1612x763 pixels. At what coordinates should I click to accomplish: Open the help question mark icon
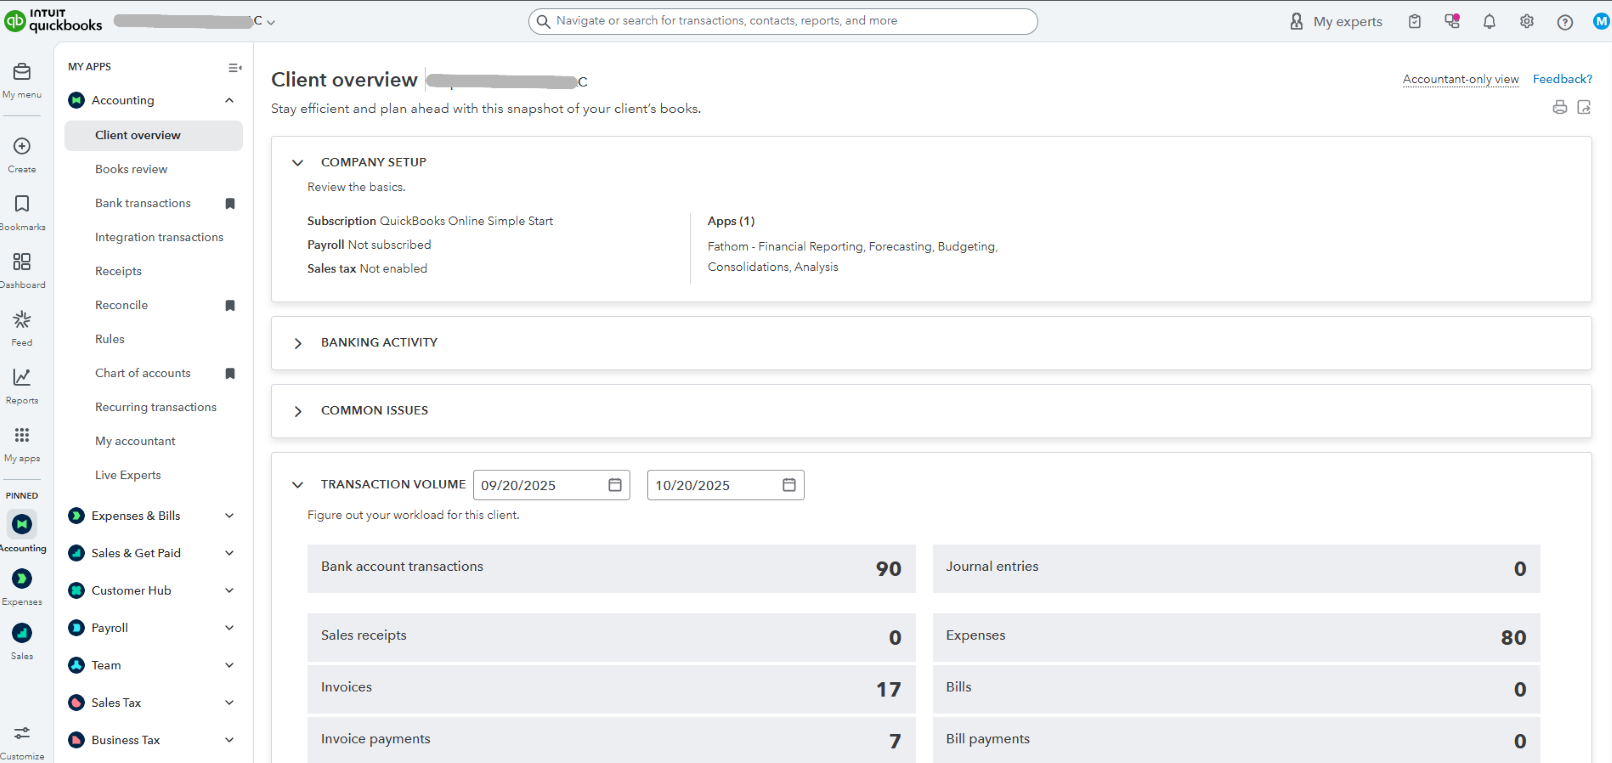[1565, 22]
